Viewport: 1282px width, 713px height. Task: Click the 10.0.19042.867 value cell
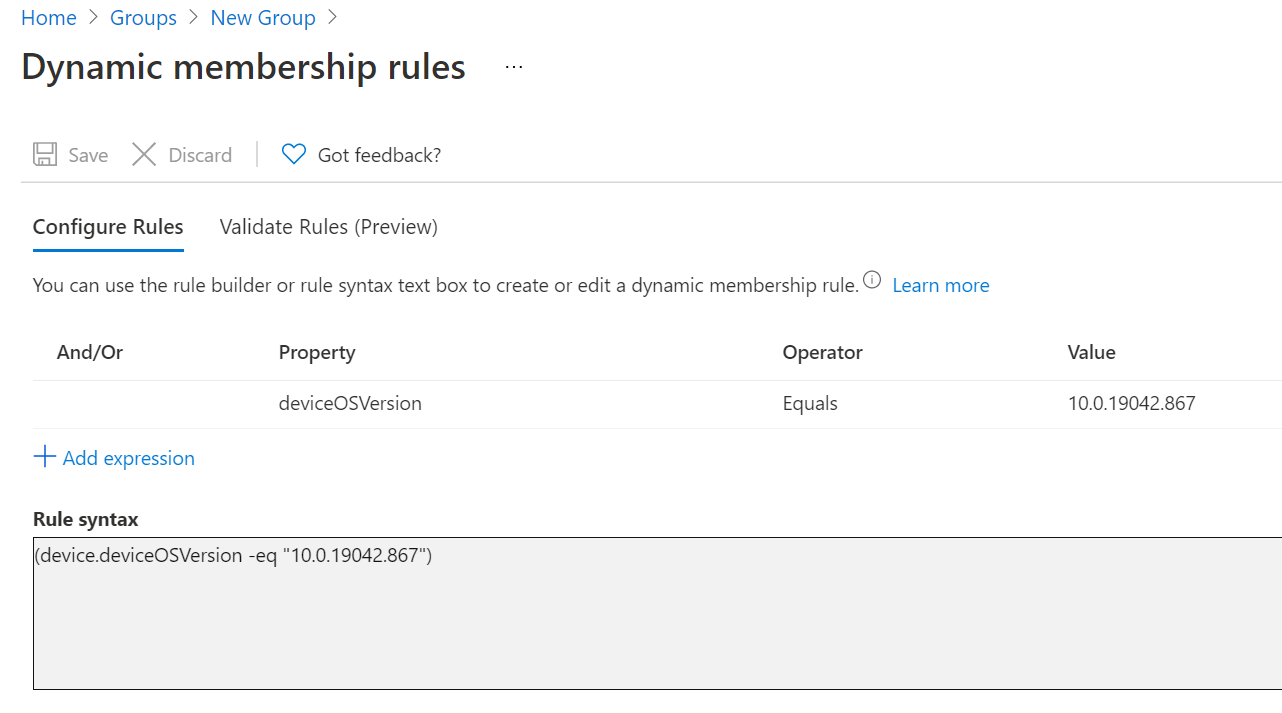[x=1131, y=404]
